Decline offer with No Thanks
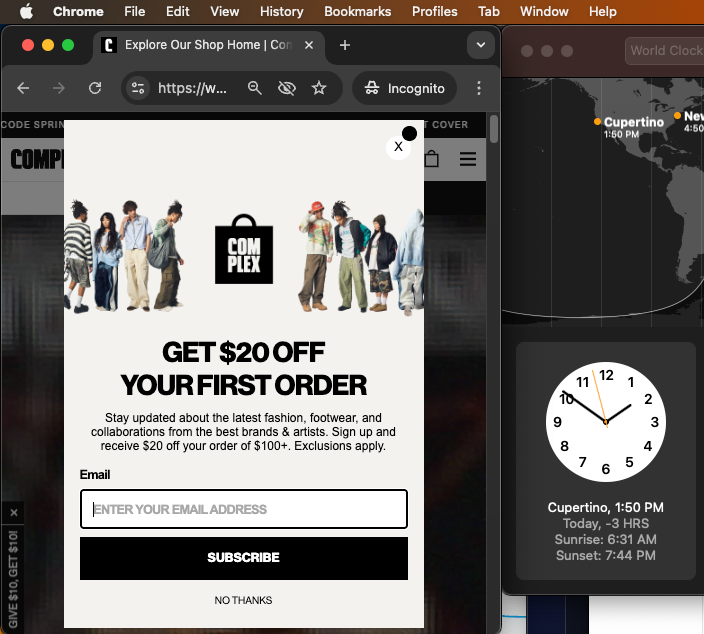This screenshot has width=704, height=634. click(243, 600)
